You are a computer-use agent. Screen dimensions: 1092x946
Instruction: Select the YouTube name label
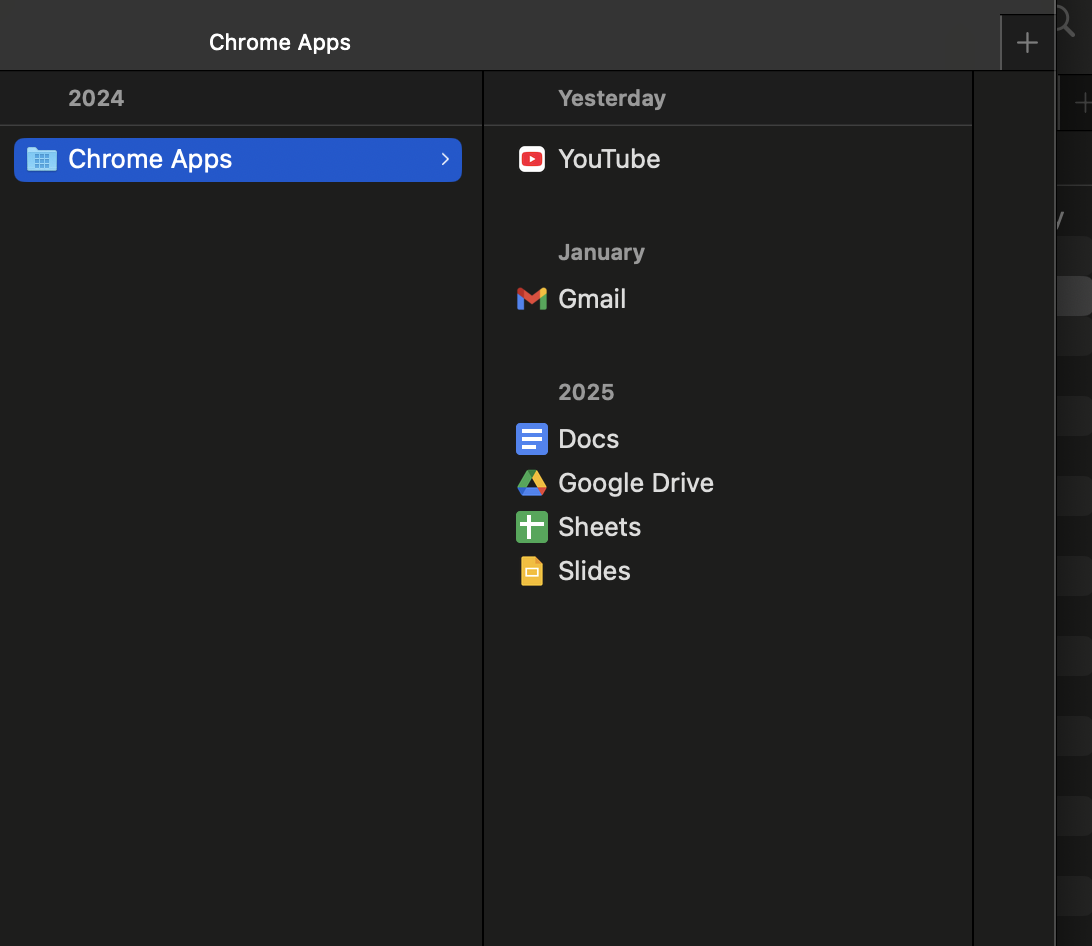click(x=609, y=159)
